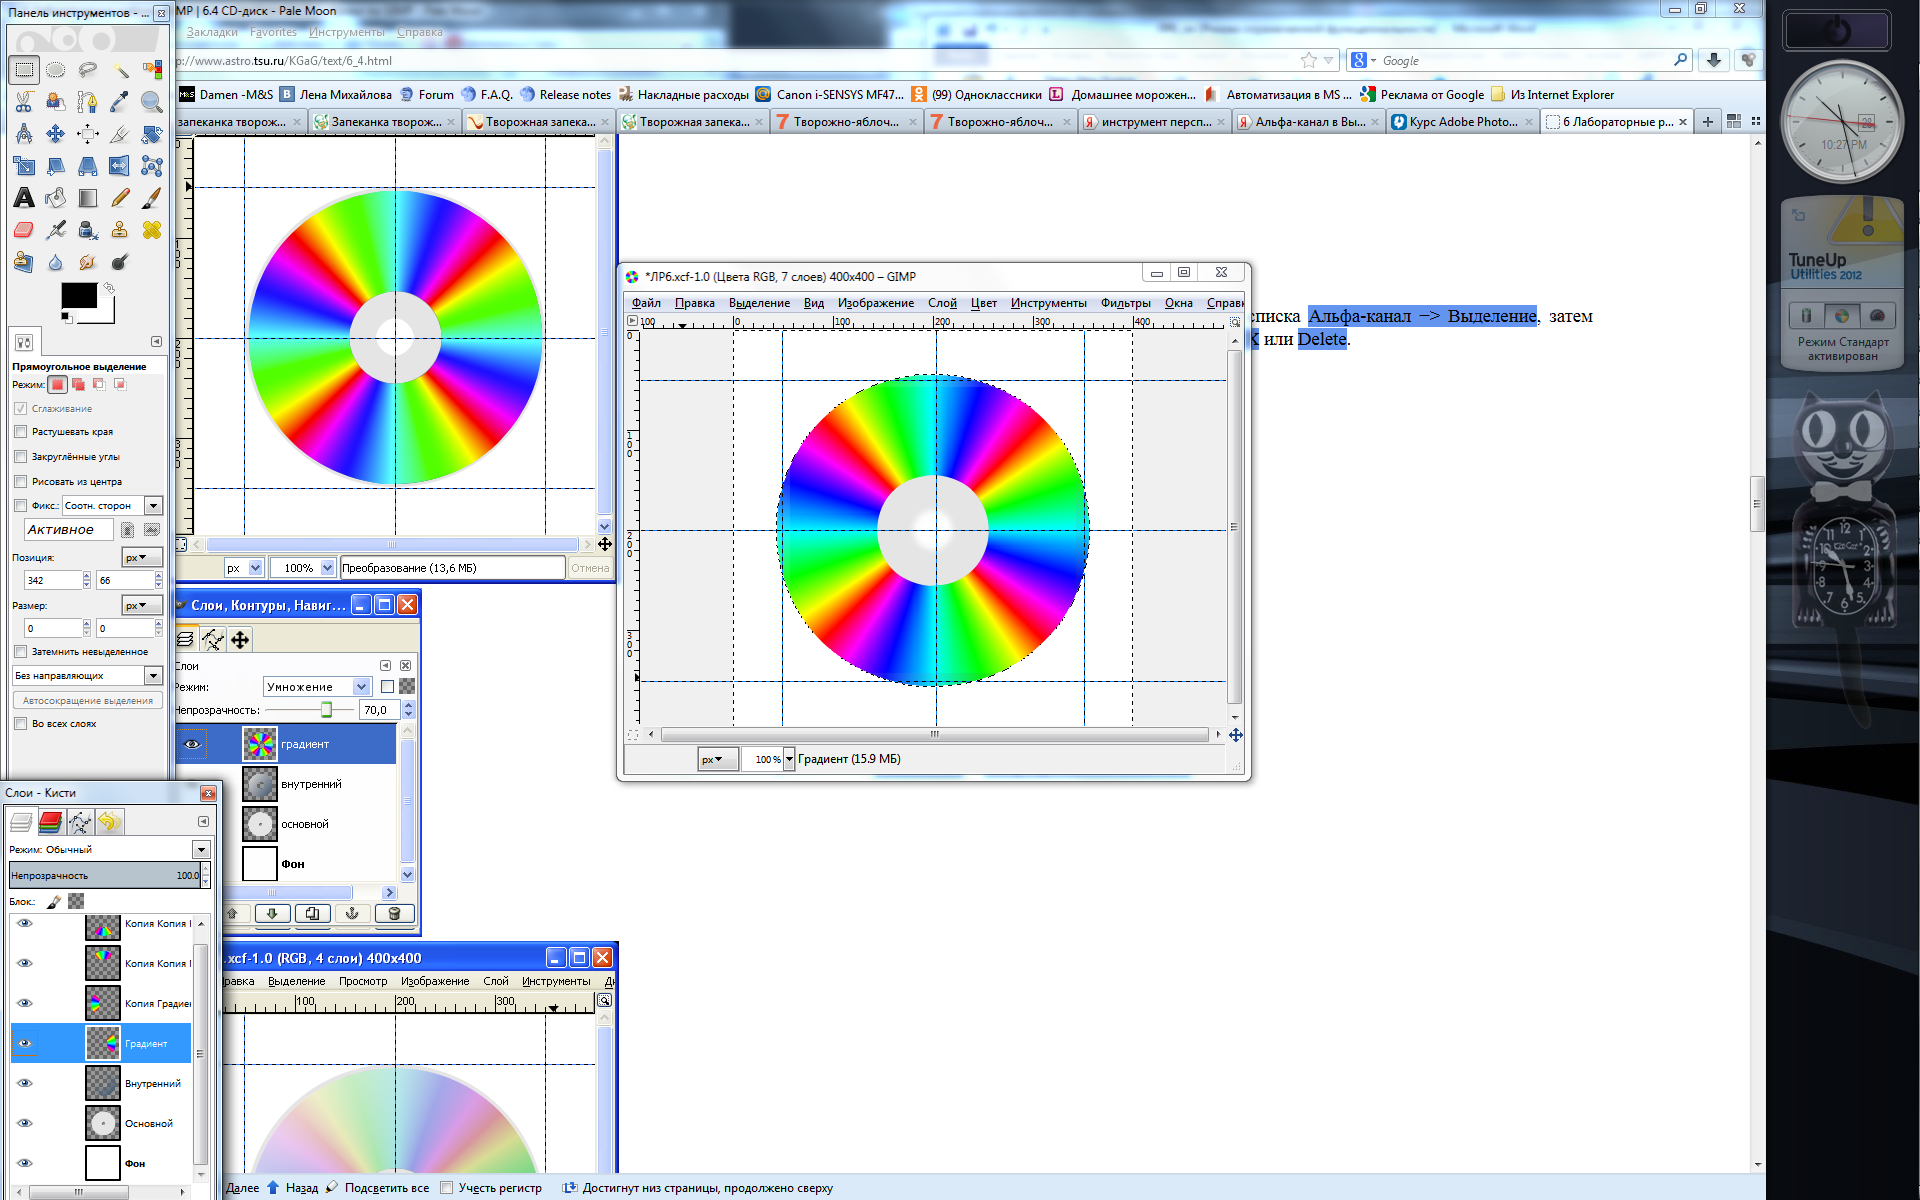Image resolution: width=1920 pixels, height=1200 pixels.
Task: Select the Rectangle Select tool
Action: [x=24, y=70]
